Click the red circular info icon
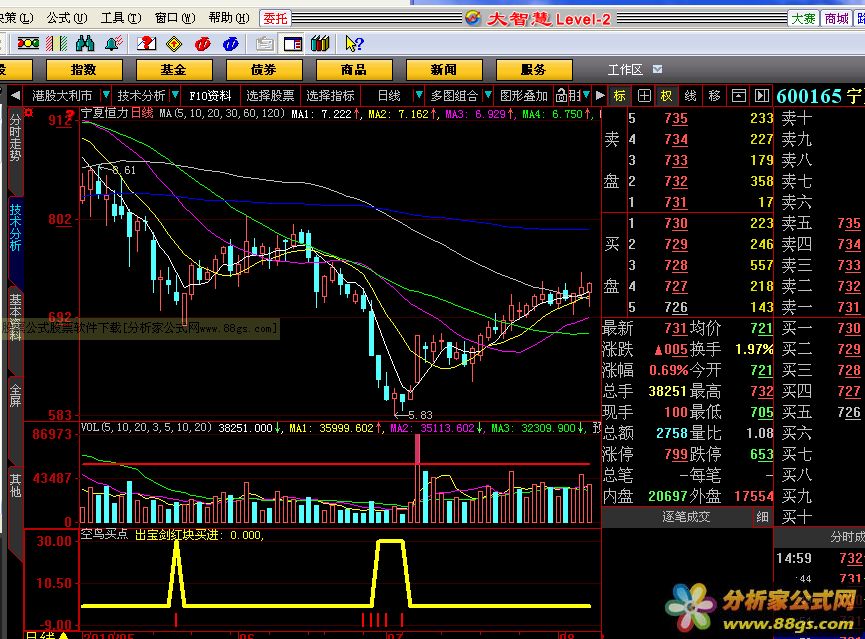 [x=202, y=44]
